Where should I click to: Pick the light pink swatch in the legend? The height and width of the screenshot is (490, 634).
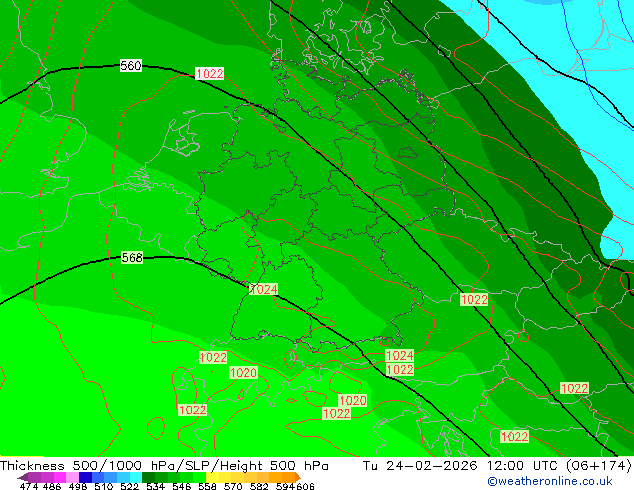(x=72, y=477)
